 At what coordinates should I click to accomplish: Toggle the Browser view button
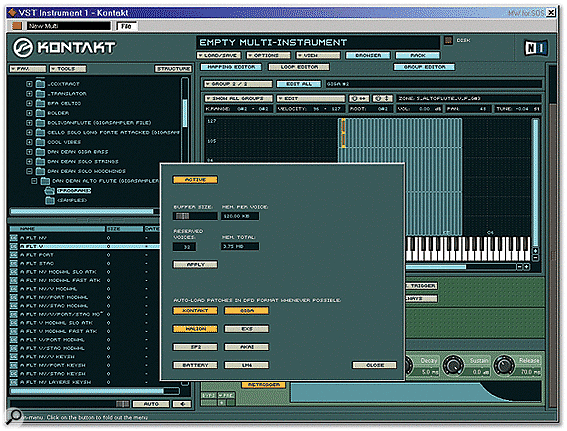click(368, 55)
